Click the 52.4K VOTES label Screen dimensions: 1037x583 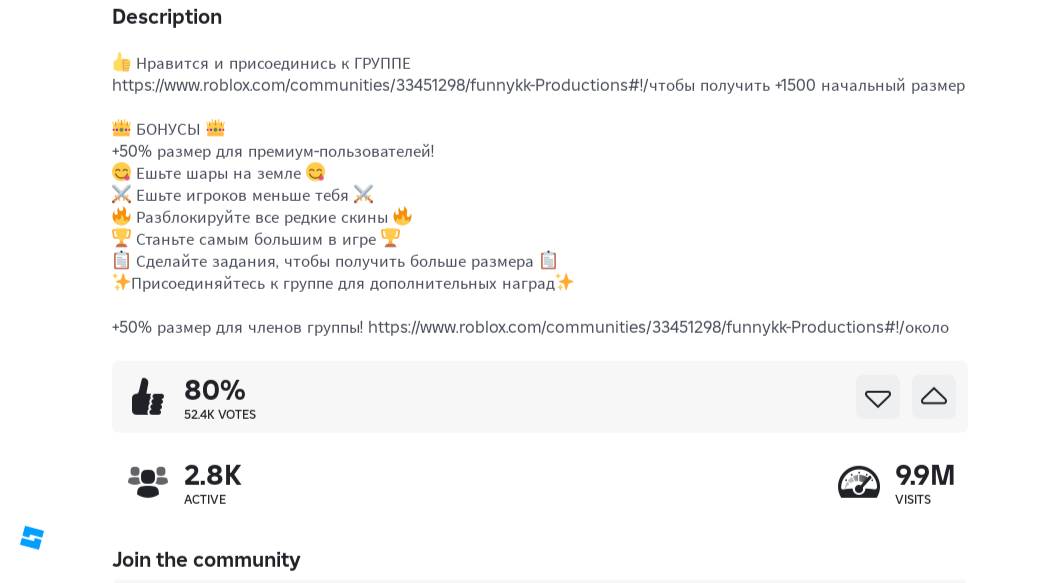(x=220, y=415)
